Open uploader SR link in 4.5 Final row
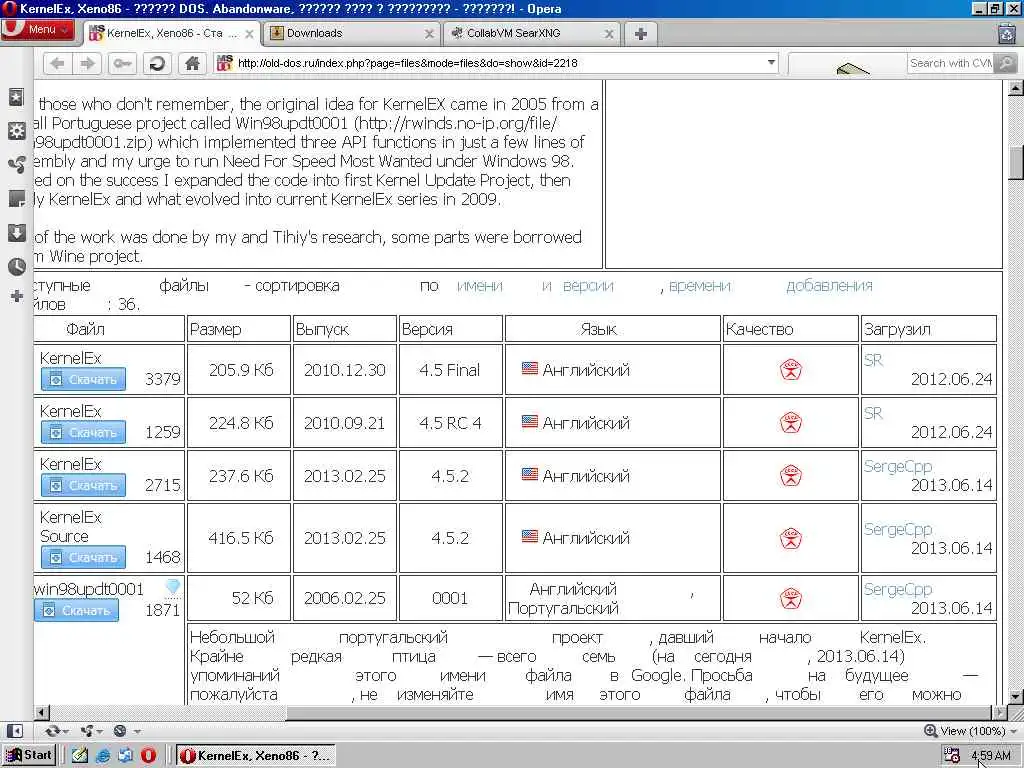The height and width of the screenshot is (768, 1024). (873, 360)
